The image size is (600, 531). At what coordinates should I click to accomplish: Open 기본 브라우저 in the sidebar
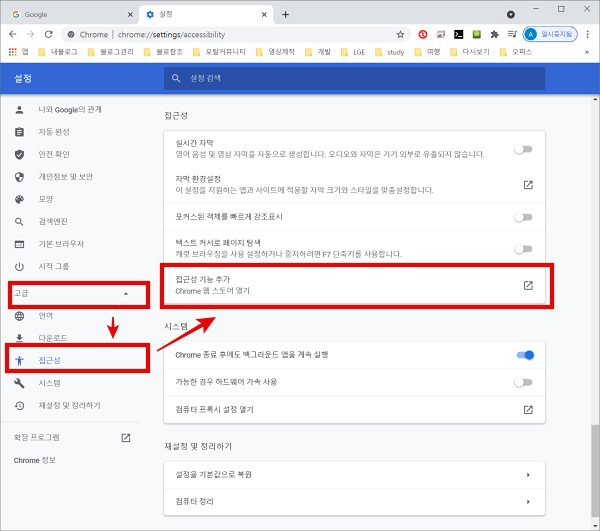(x=61, y=244)
